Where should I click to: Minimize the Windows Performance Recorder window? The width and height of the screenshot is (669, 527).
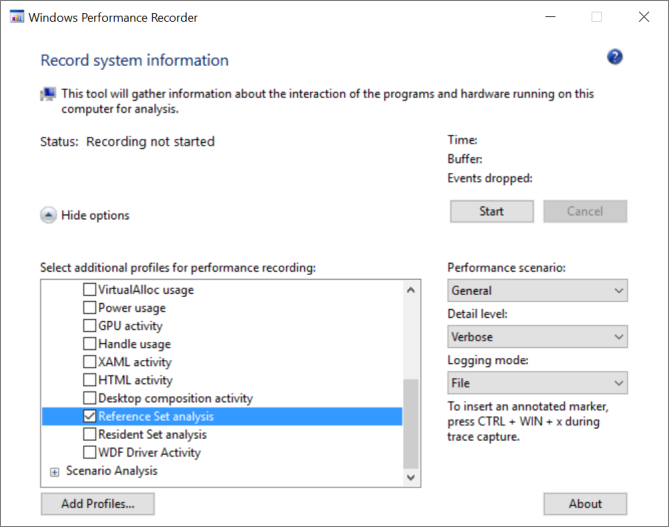[550, 17]
